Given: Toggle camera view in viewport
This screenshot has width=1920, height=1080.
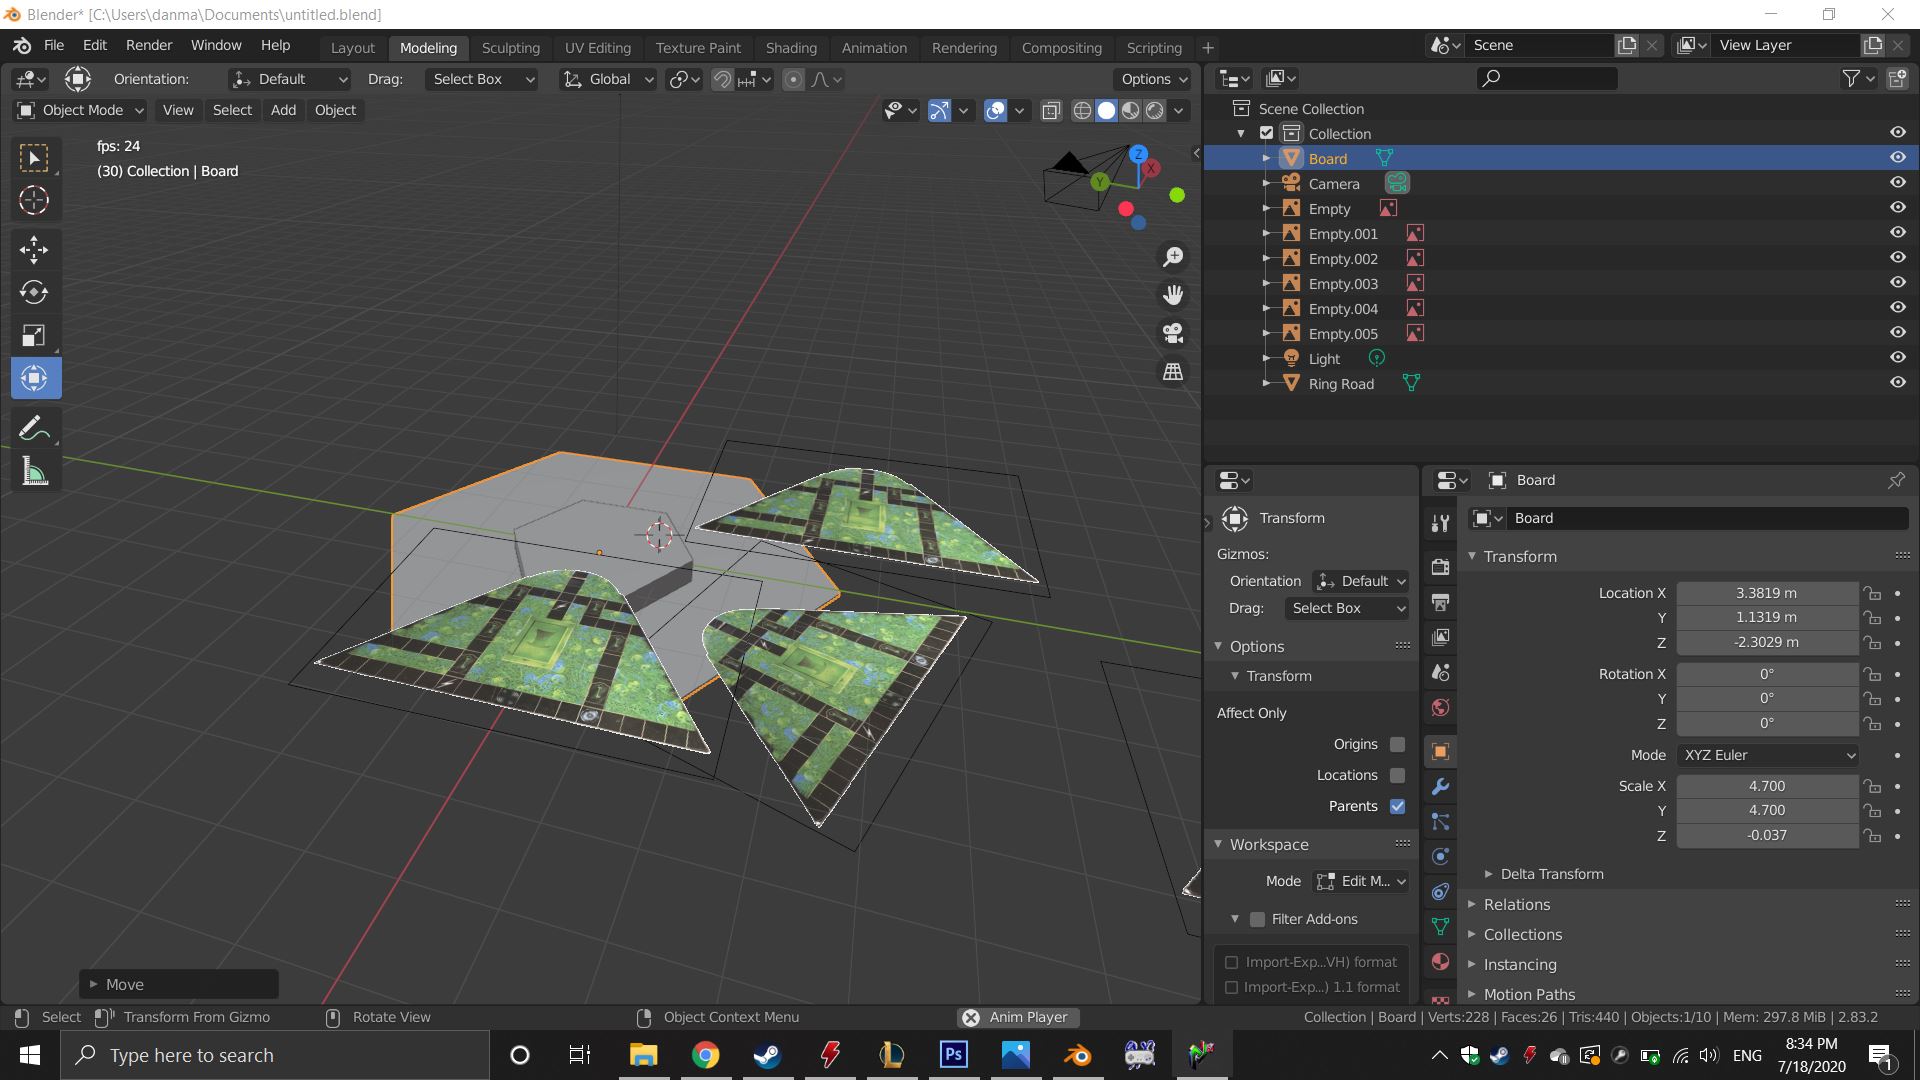Looking at the screenshot, I should tap(1173, 333).
